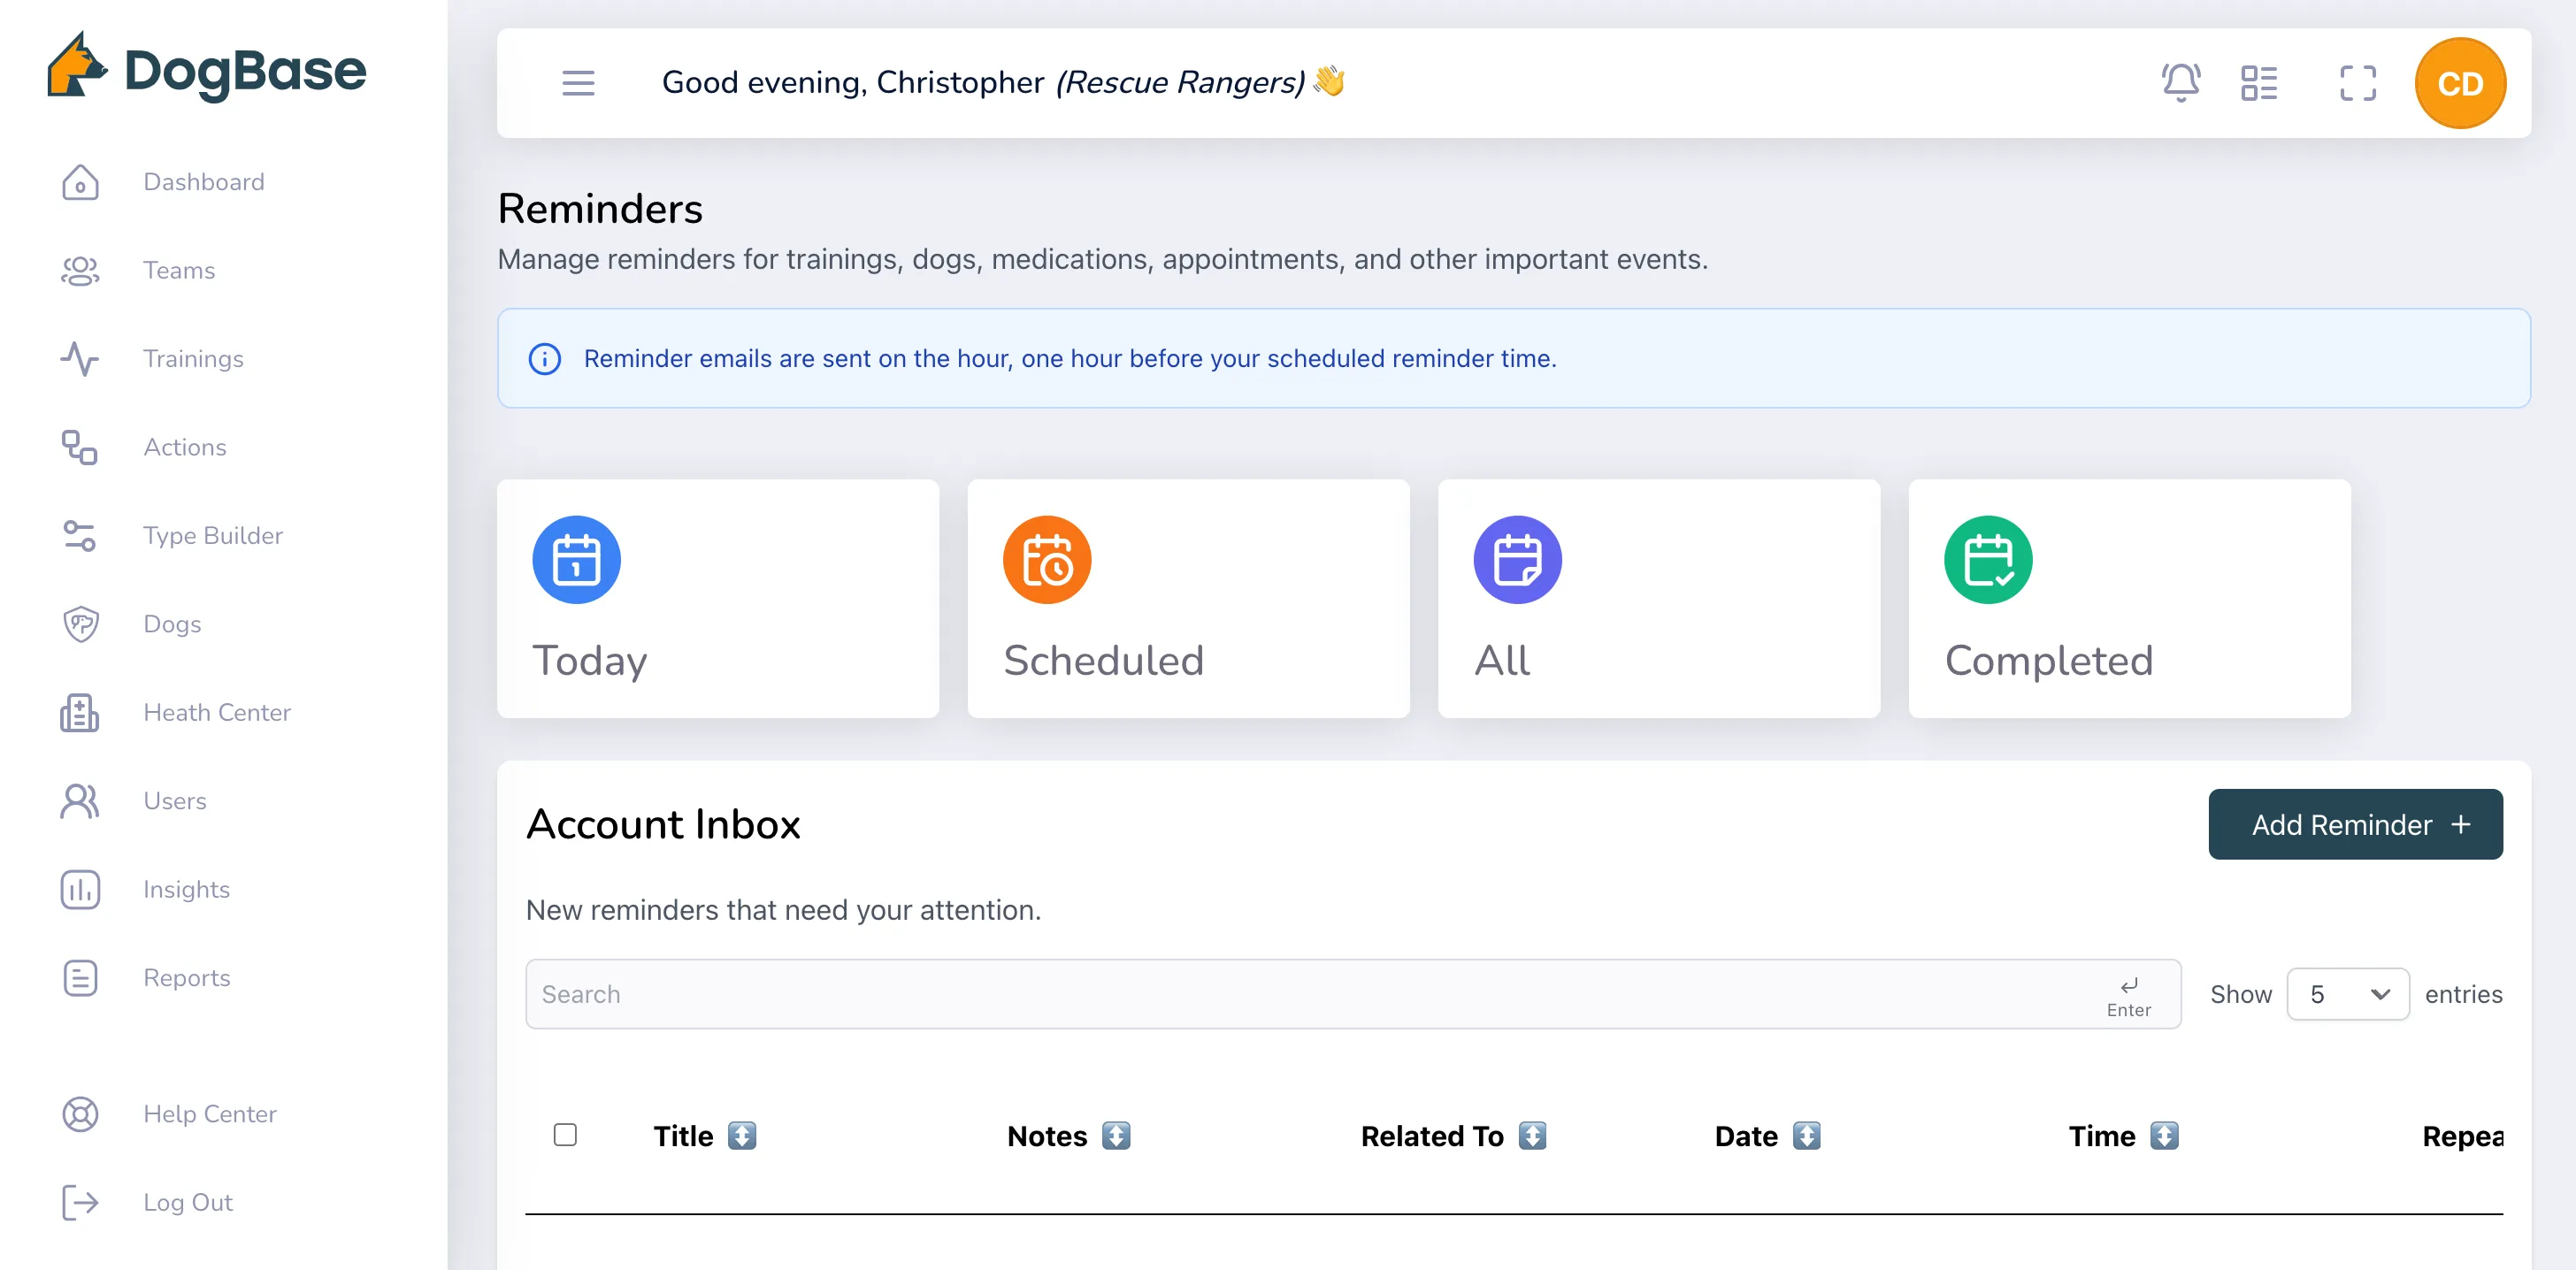Click the list layout icon in header
This screenshot has width=2576, height=1270.
pyautogui.click(x=2259, y=83)
